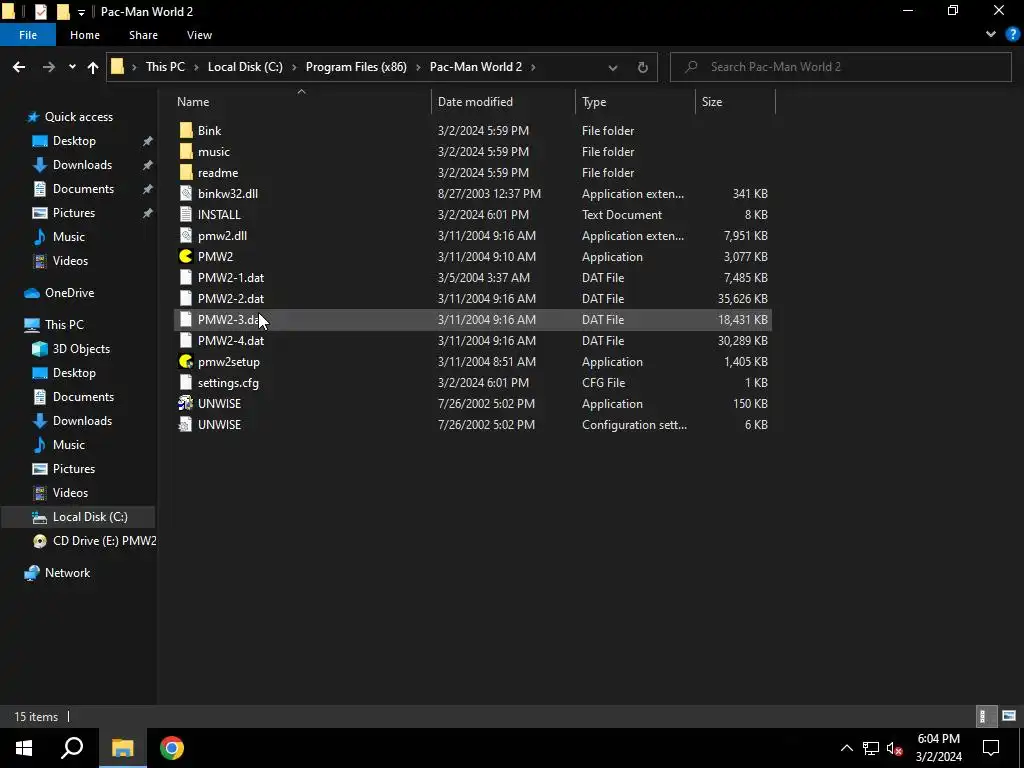Open the Home ribbon tab
This screenshot has height=768, width=1024.
point(85,35)
